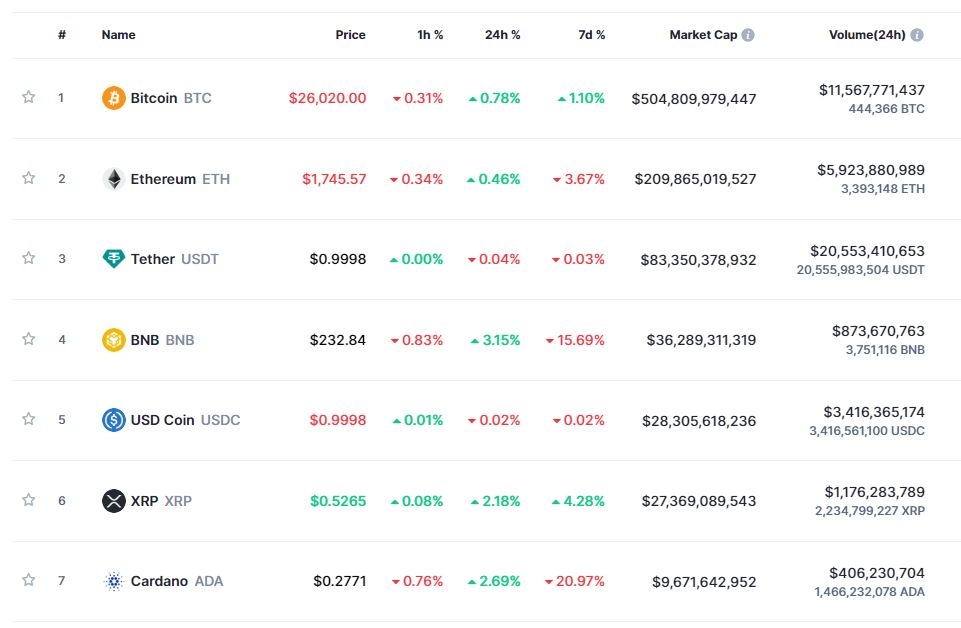
Task: Toggle the watchlist star for Ethereum
Action: coord(29,178)
